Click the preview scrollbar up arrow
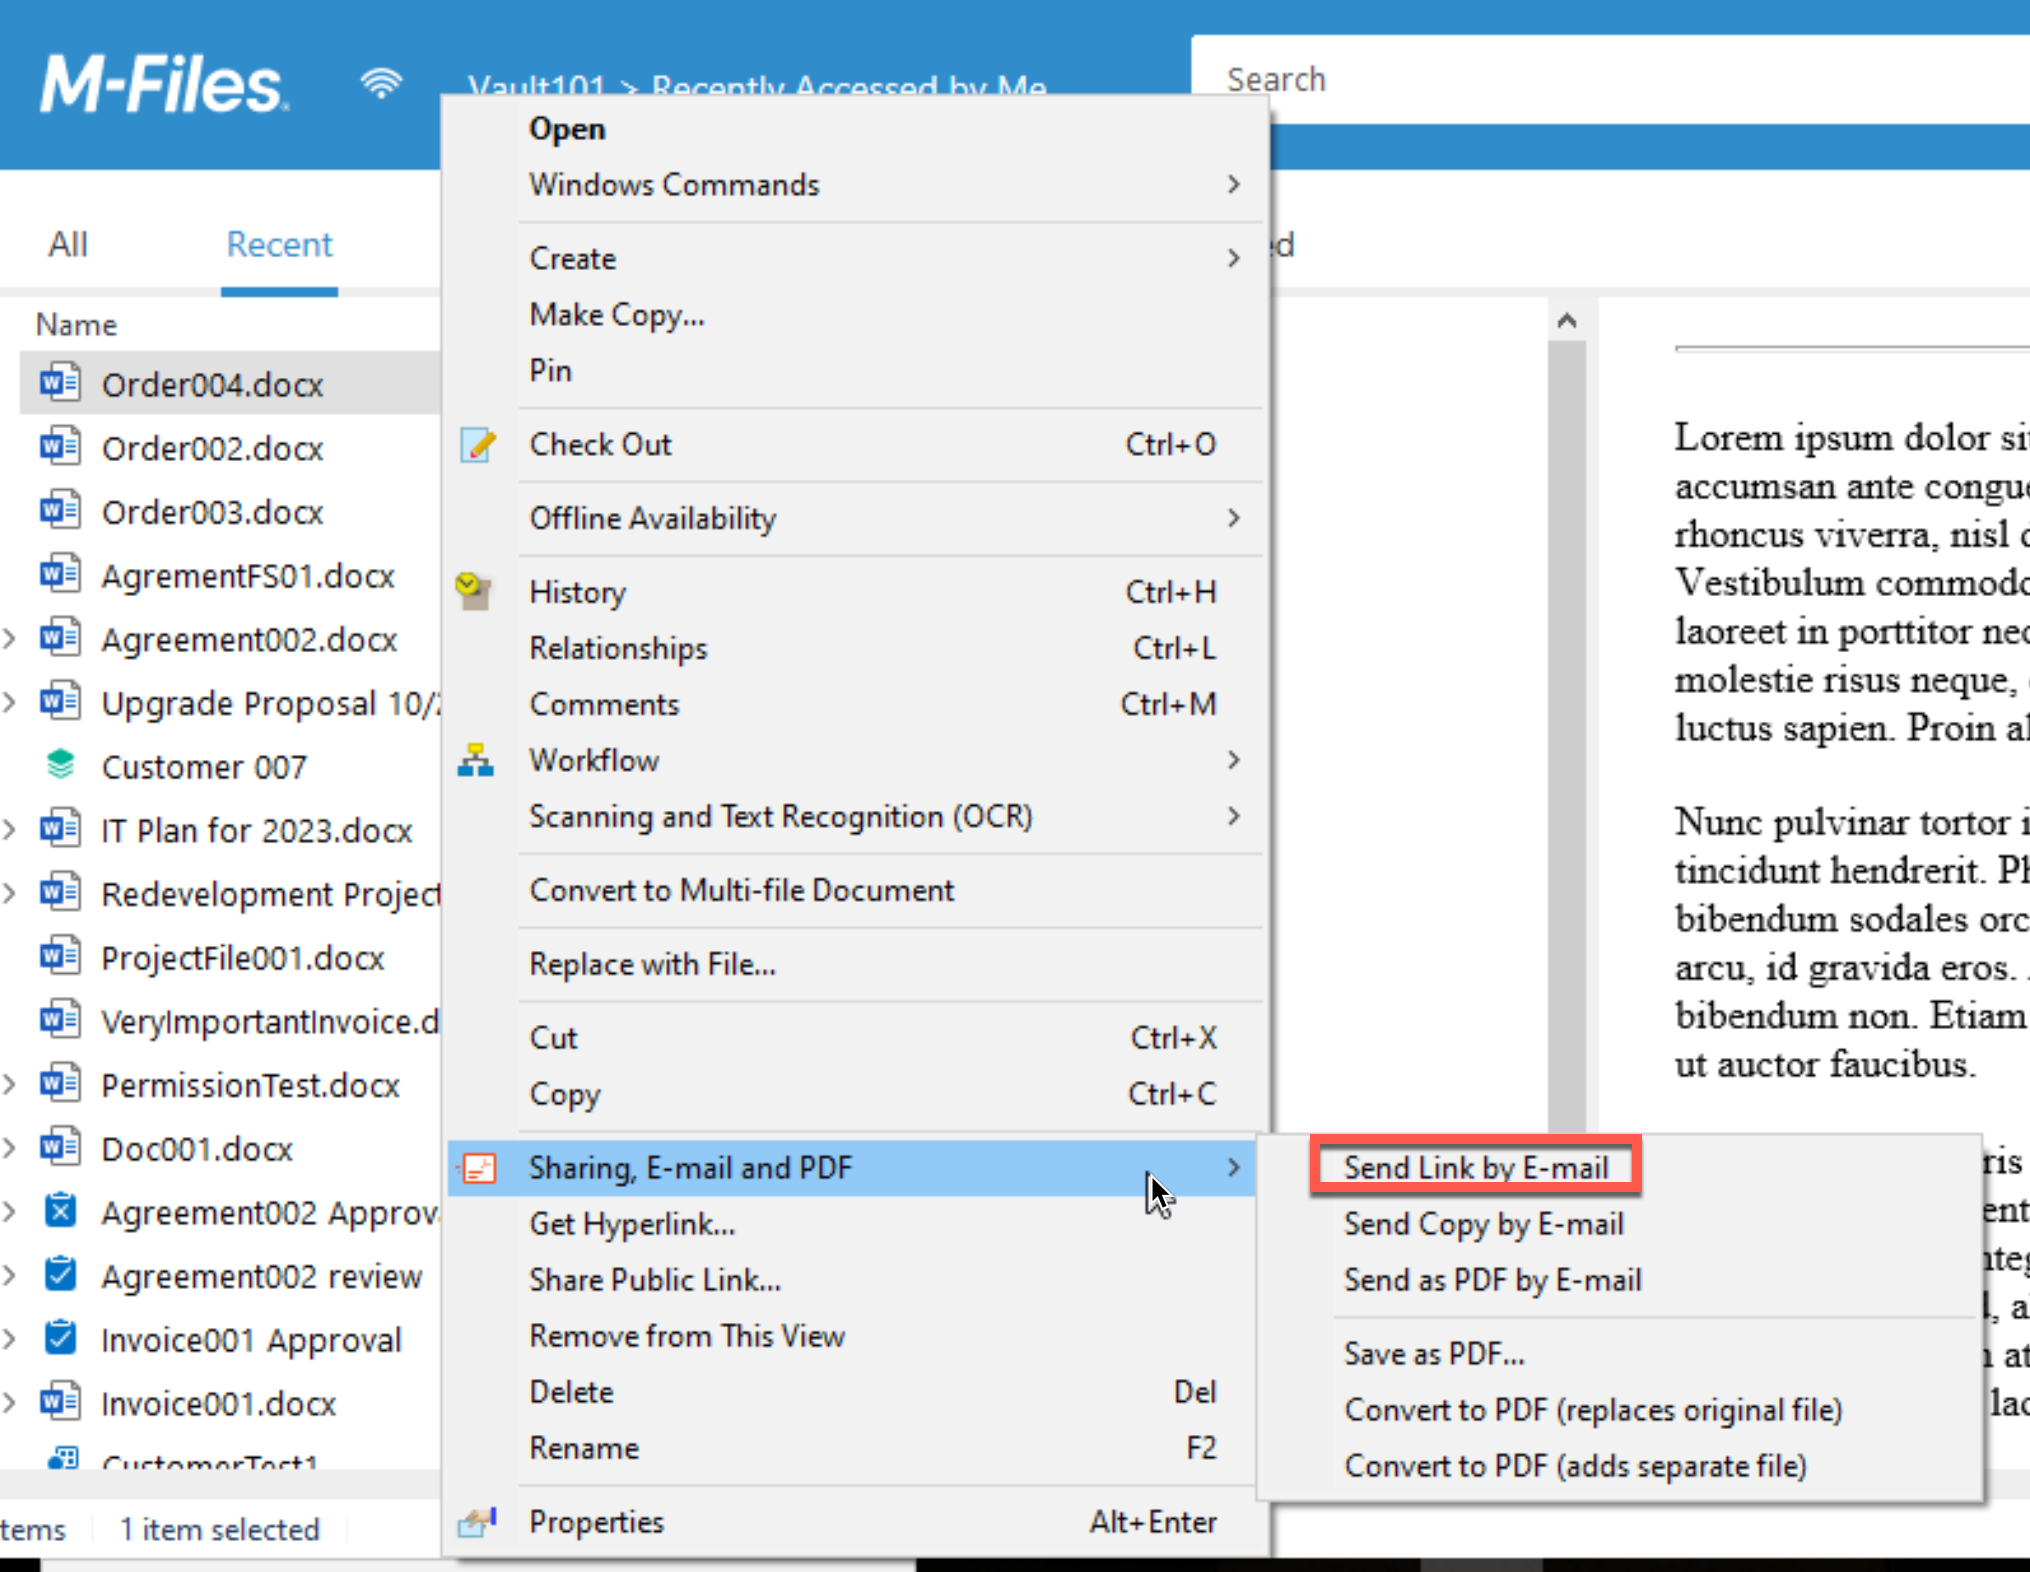This screenshot has height=1572, width=2030. click(1567, 321)
